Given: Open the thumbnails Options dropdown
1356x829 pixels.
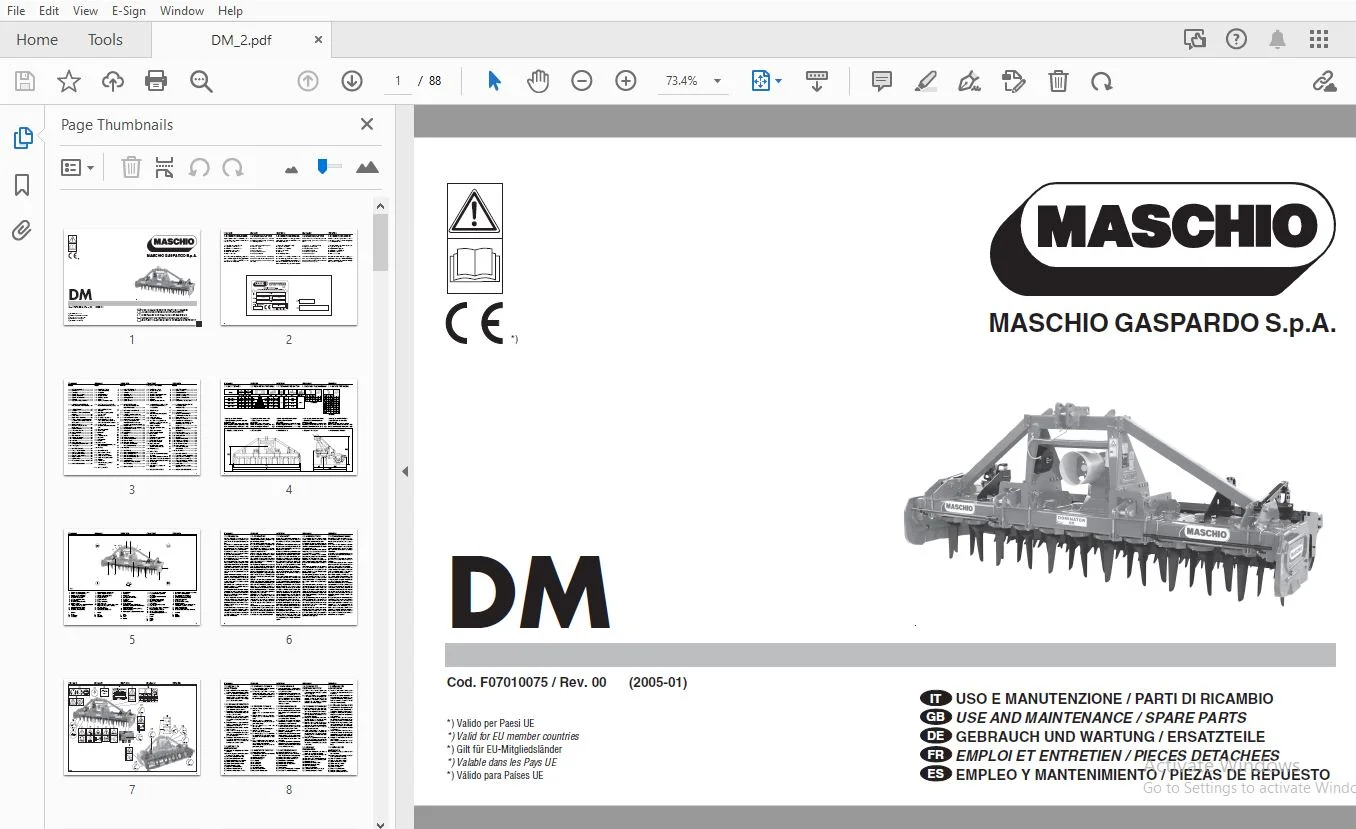Looking at the screenshot, I should tap(77, 168).
